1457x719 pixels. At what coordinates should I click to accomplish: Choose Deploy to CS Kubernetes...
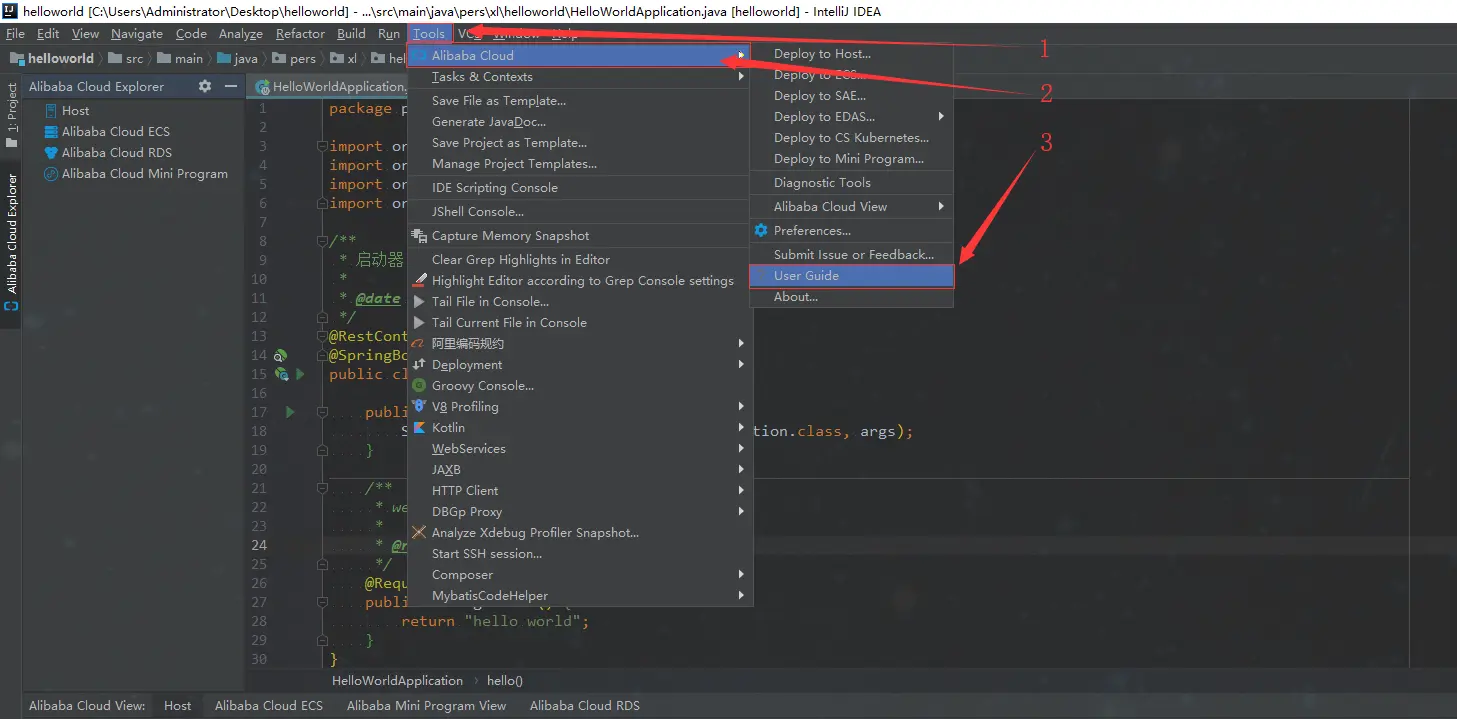(852, 138)
